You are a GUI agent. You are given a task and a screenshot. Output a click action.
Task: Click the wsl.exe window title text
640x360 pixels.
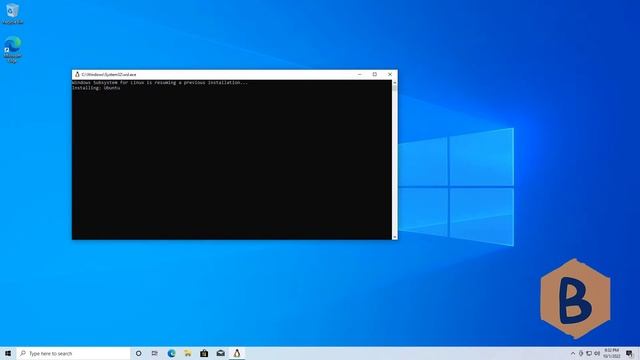coord(109,74)
